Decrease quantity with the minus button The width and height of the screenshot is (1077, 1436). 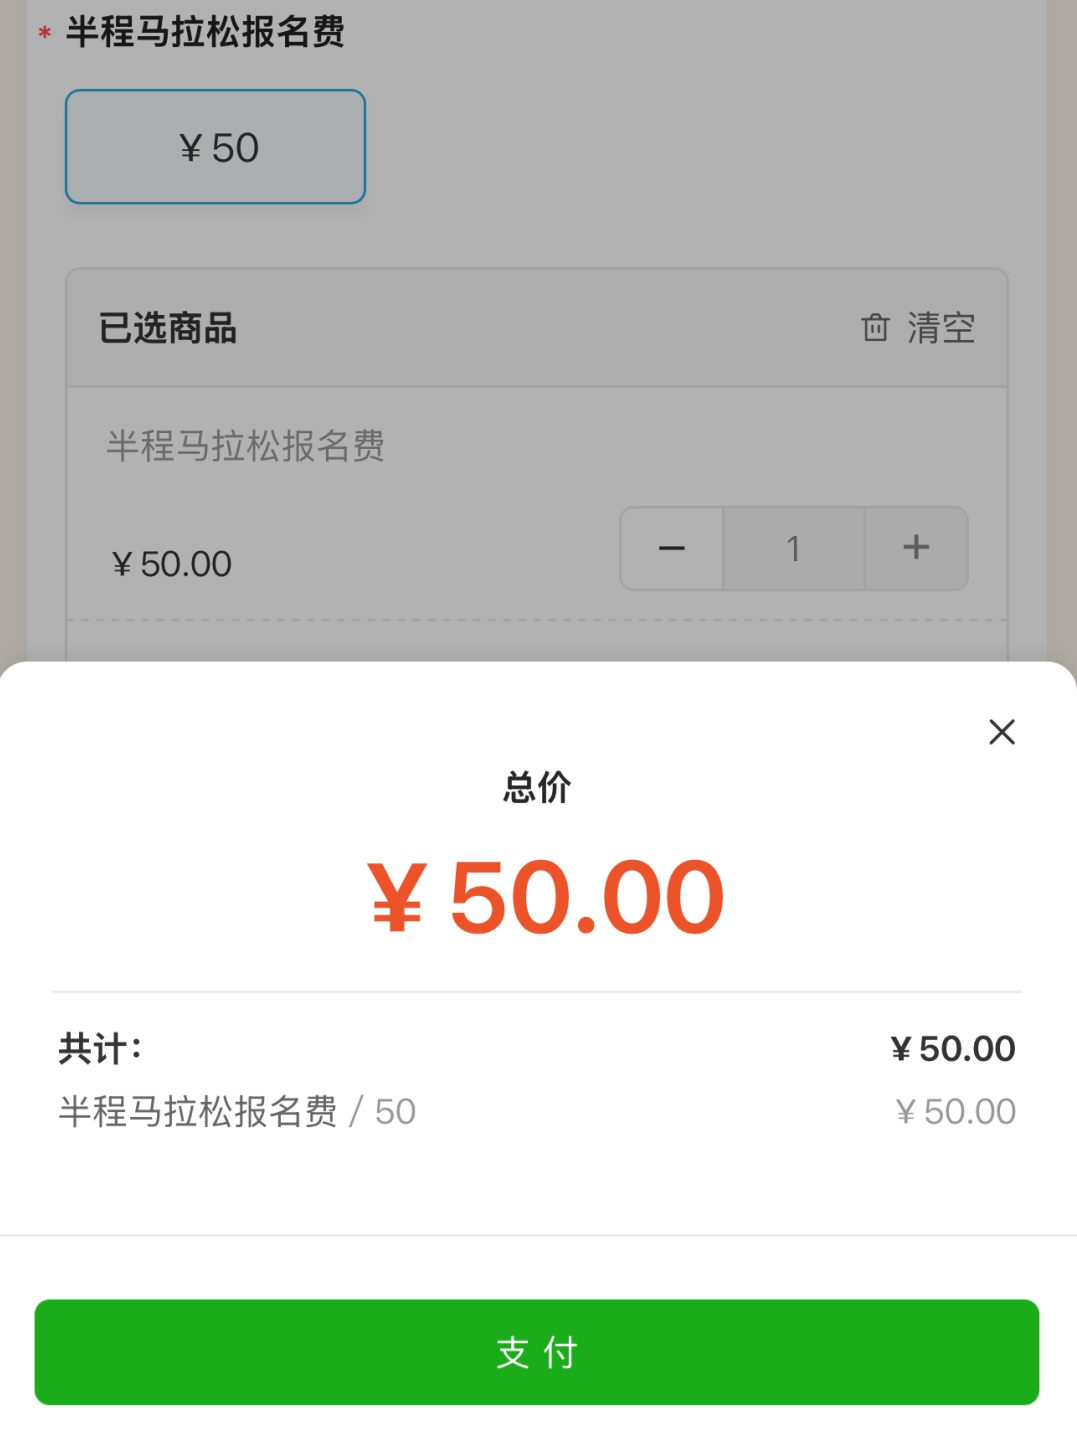[x=672, y=548]
